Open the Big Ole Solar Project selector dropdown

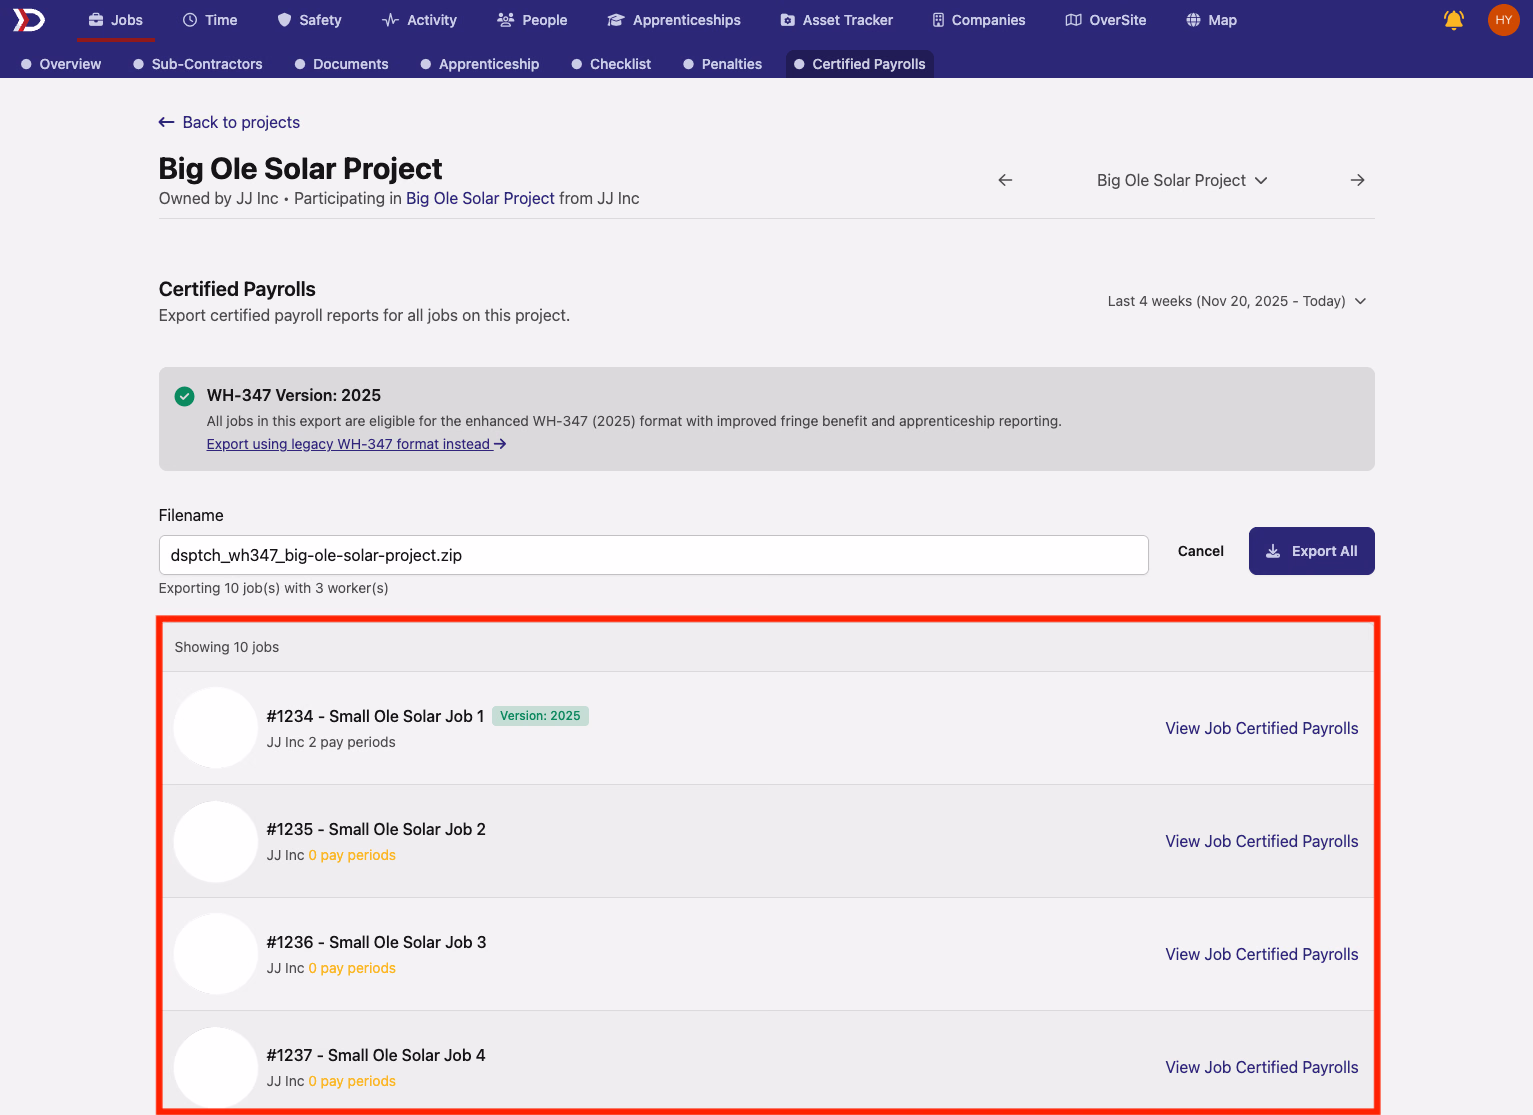click(1182, 180)
